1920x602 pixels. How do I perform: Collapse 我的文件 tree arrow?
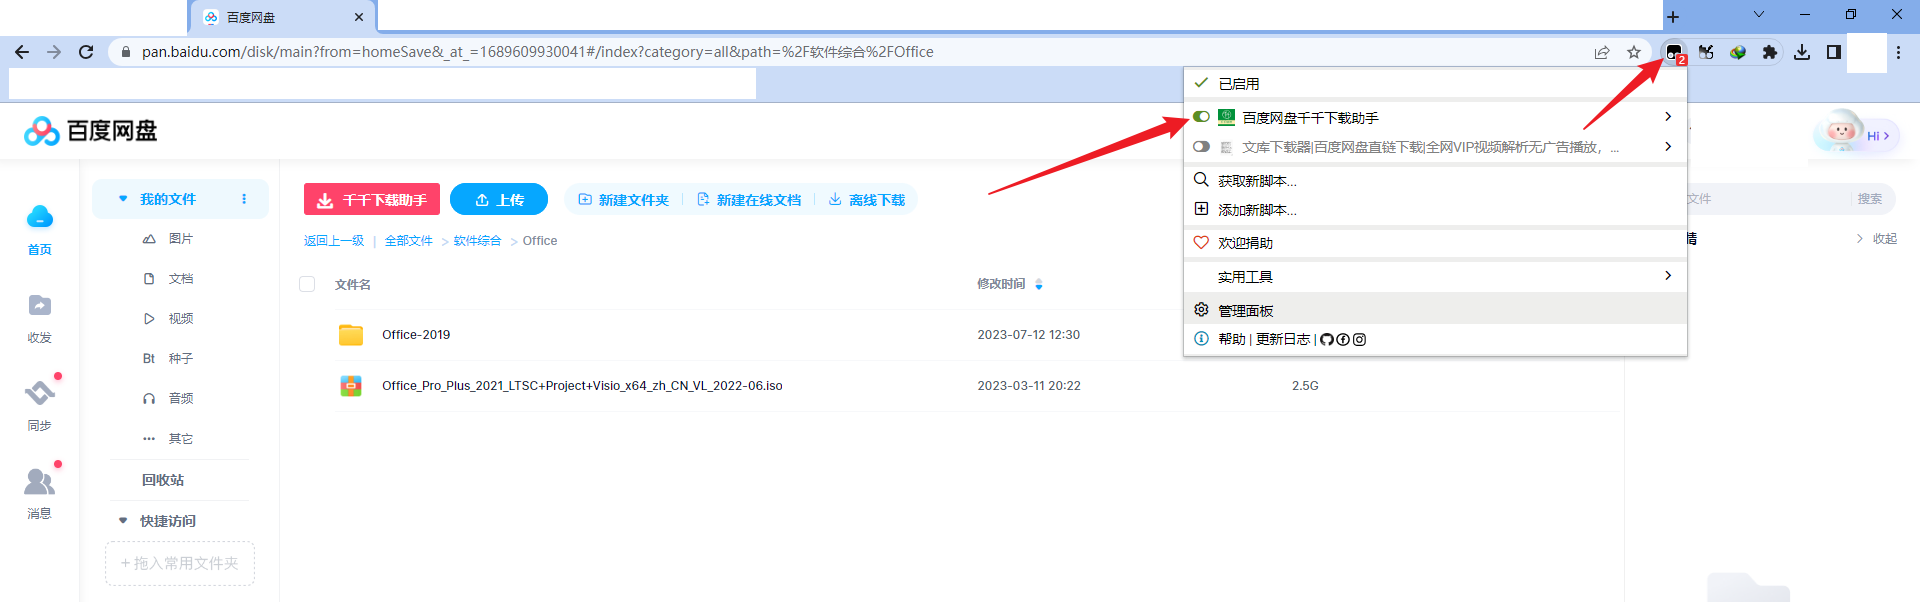coord(123,199)
